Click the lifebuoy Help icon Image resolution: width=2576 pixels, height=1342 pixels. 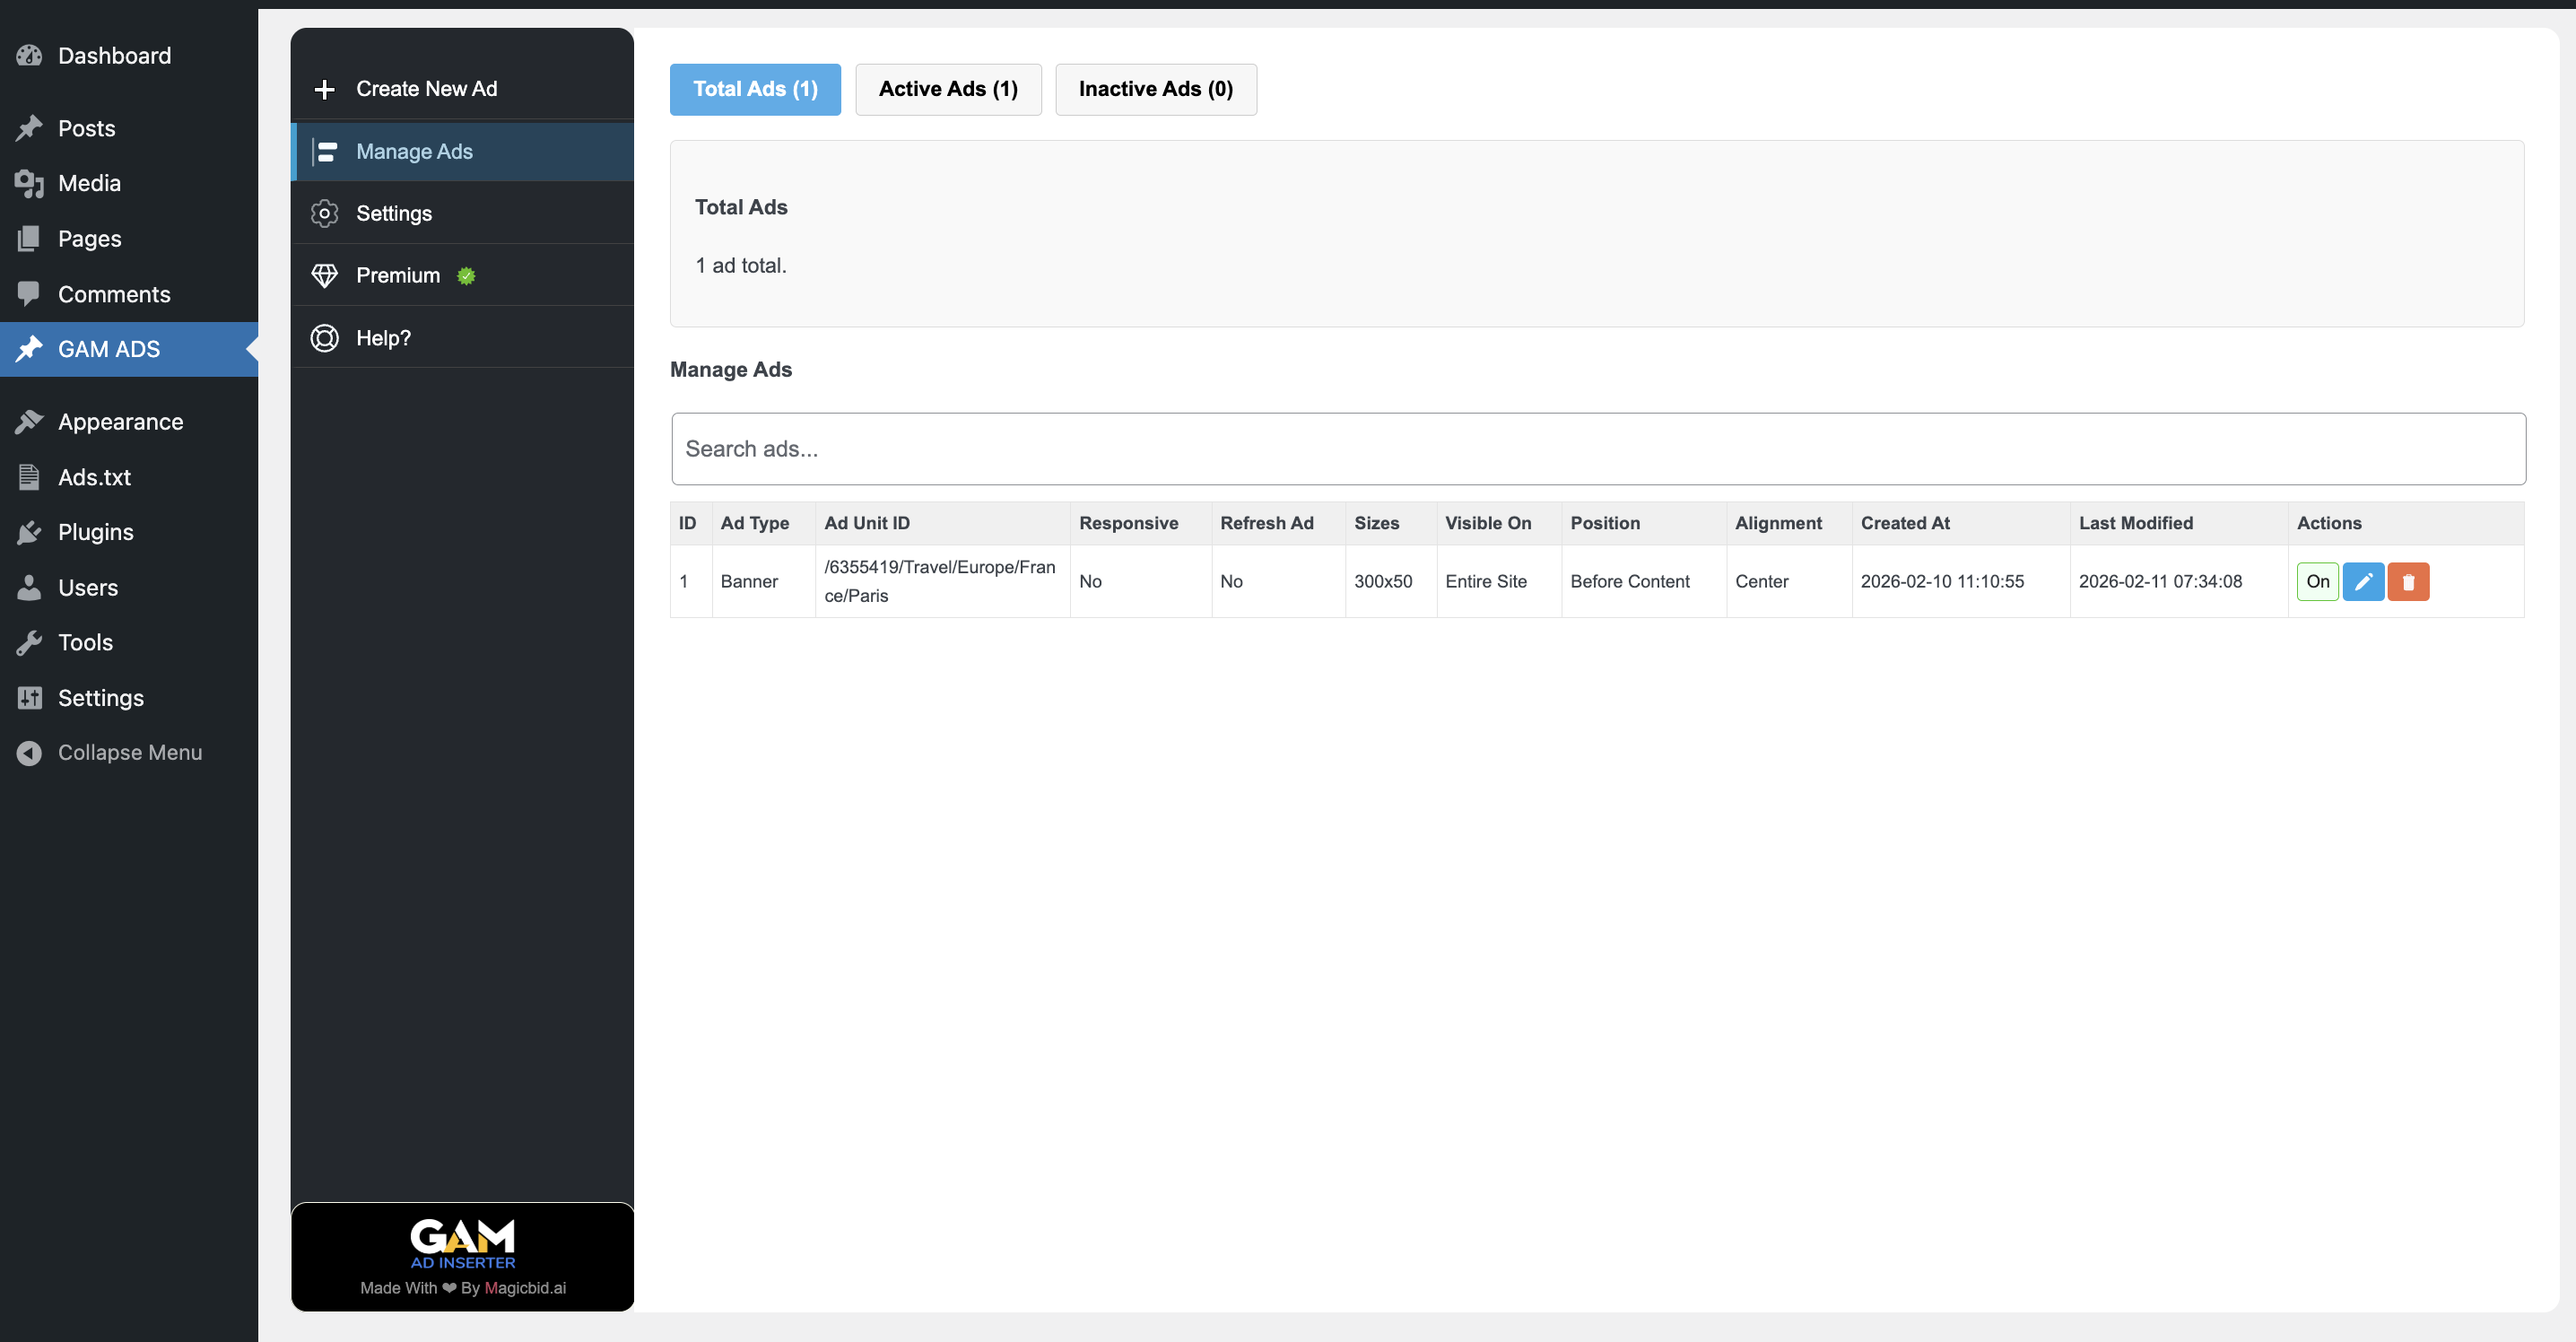[x=324, y=338]
